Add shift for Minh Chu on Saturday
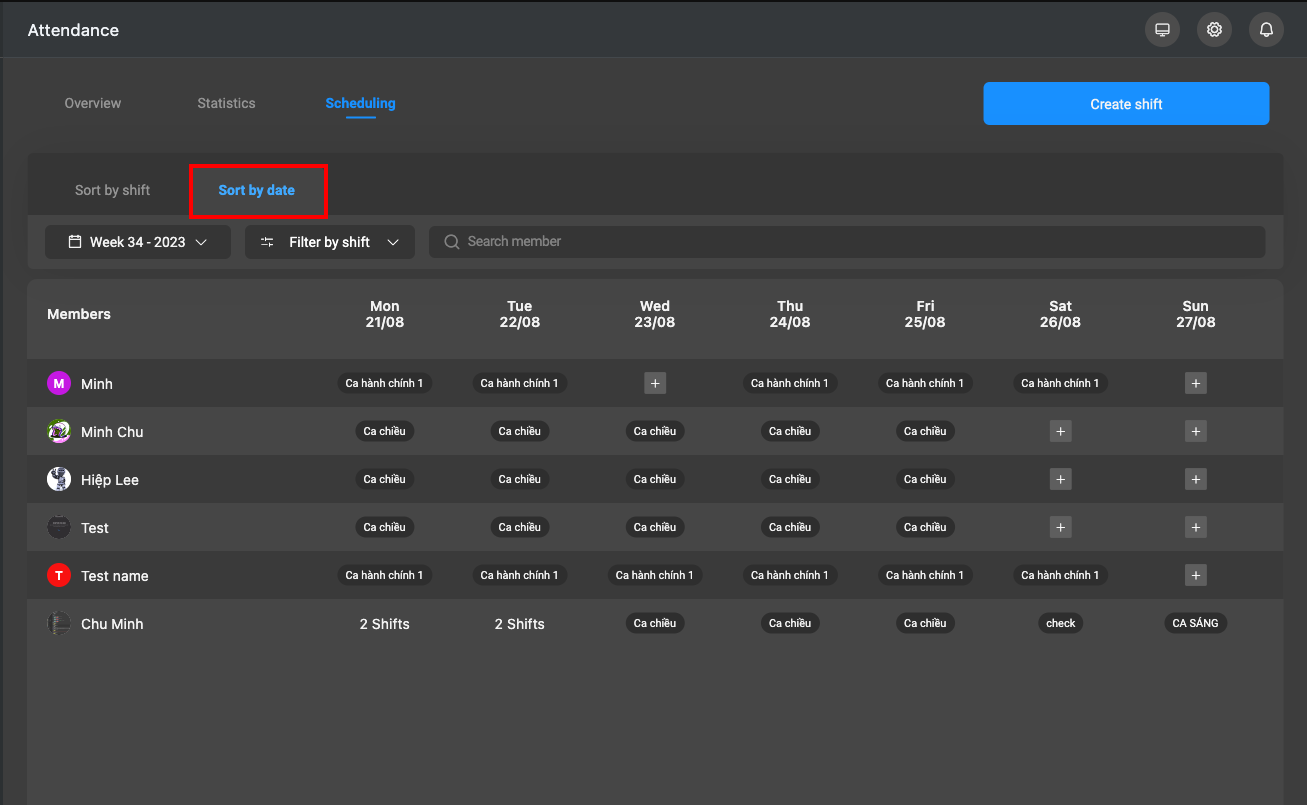This screenshot has width=1307, height=805. coord(1061,431)
